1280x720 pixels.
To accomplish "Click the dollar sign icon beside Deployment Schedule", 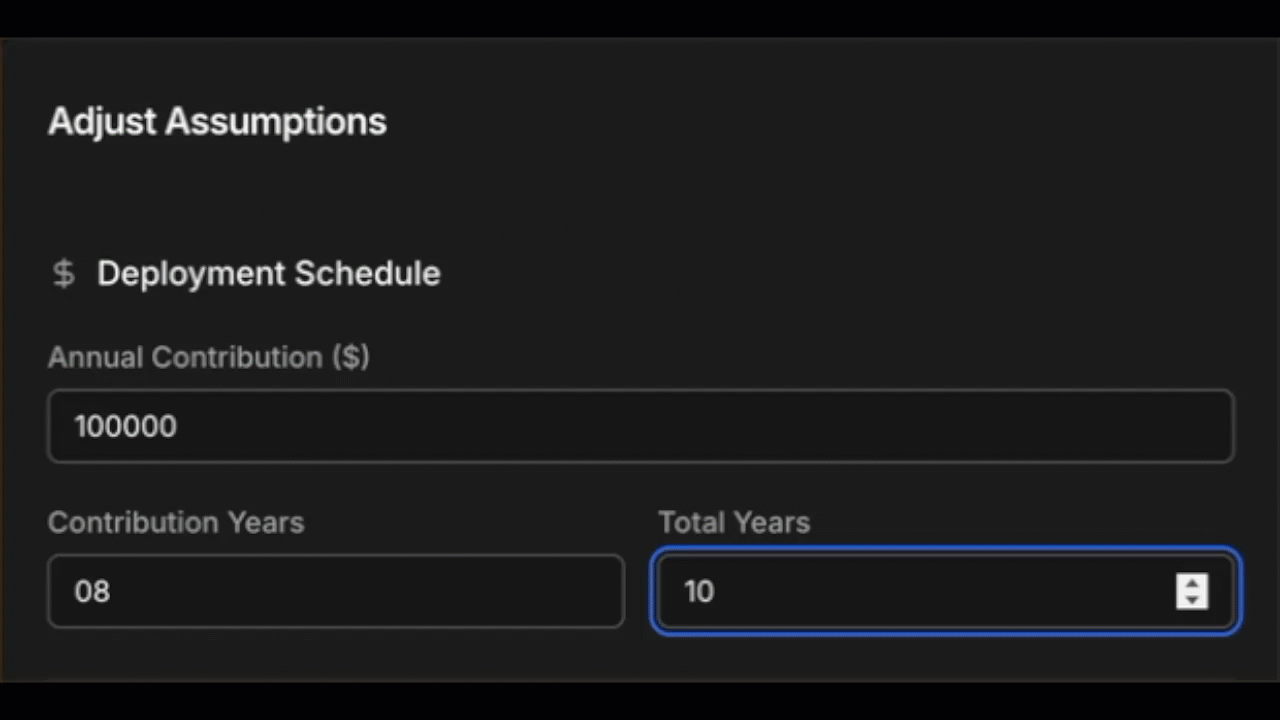I will [64, 273].
